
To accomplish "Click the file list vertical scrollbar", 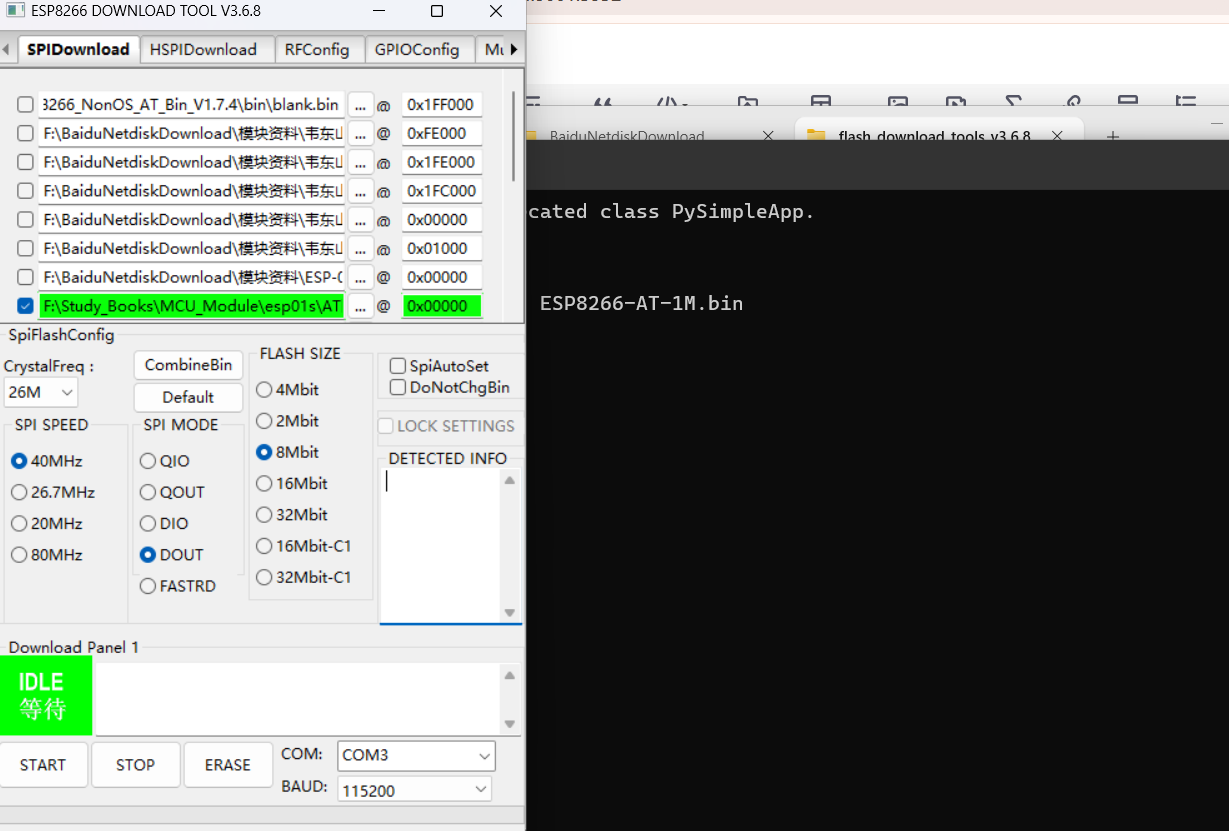I will click(x=514, y=135).
